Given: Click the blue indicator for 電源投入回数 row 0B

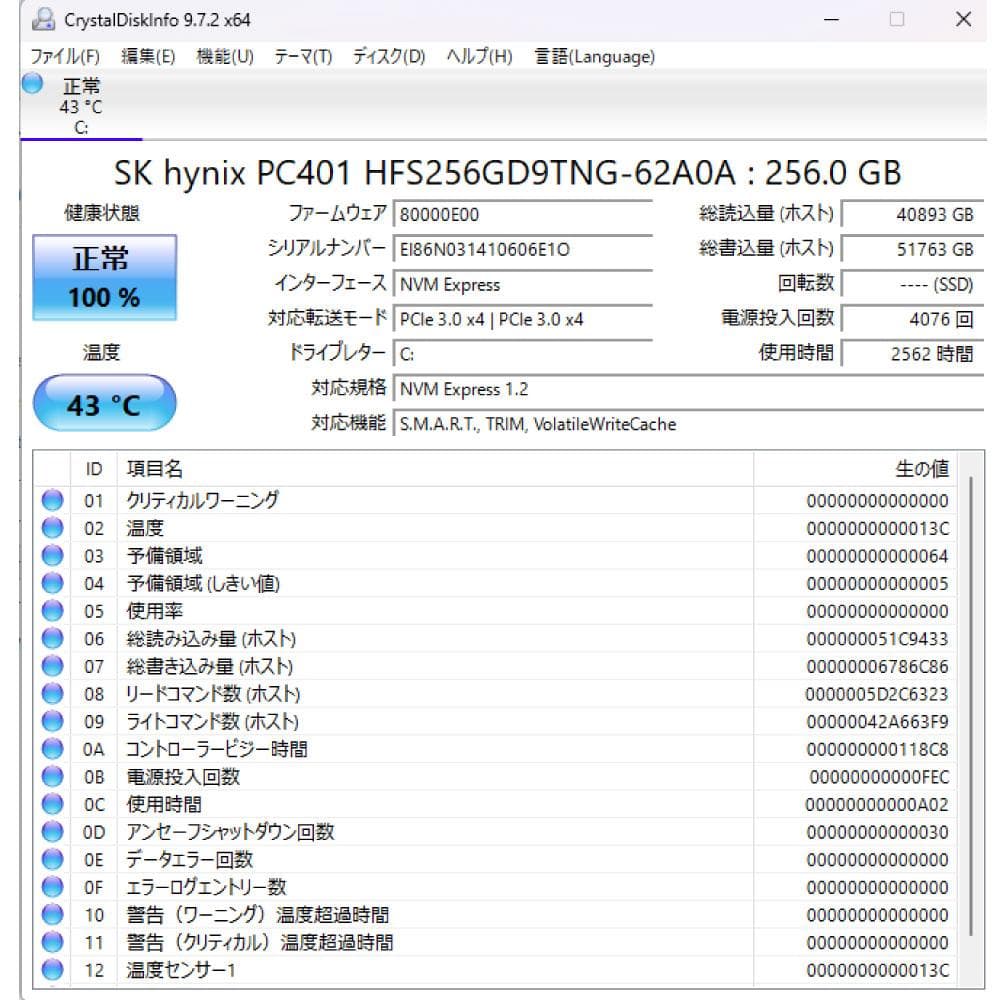Looking at the screenshot, I should [52, 776].
